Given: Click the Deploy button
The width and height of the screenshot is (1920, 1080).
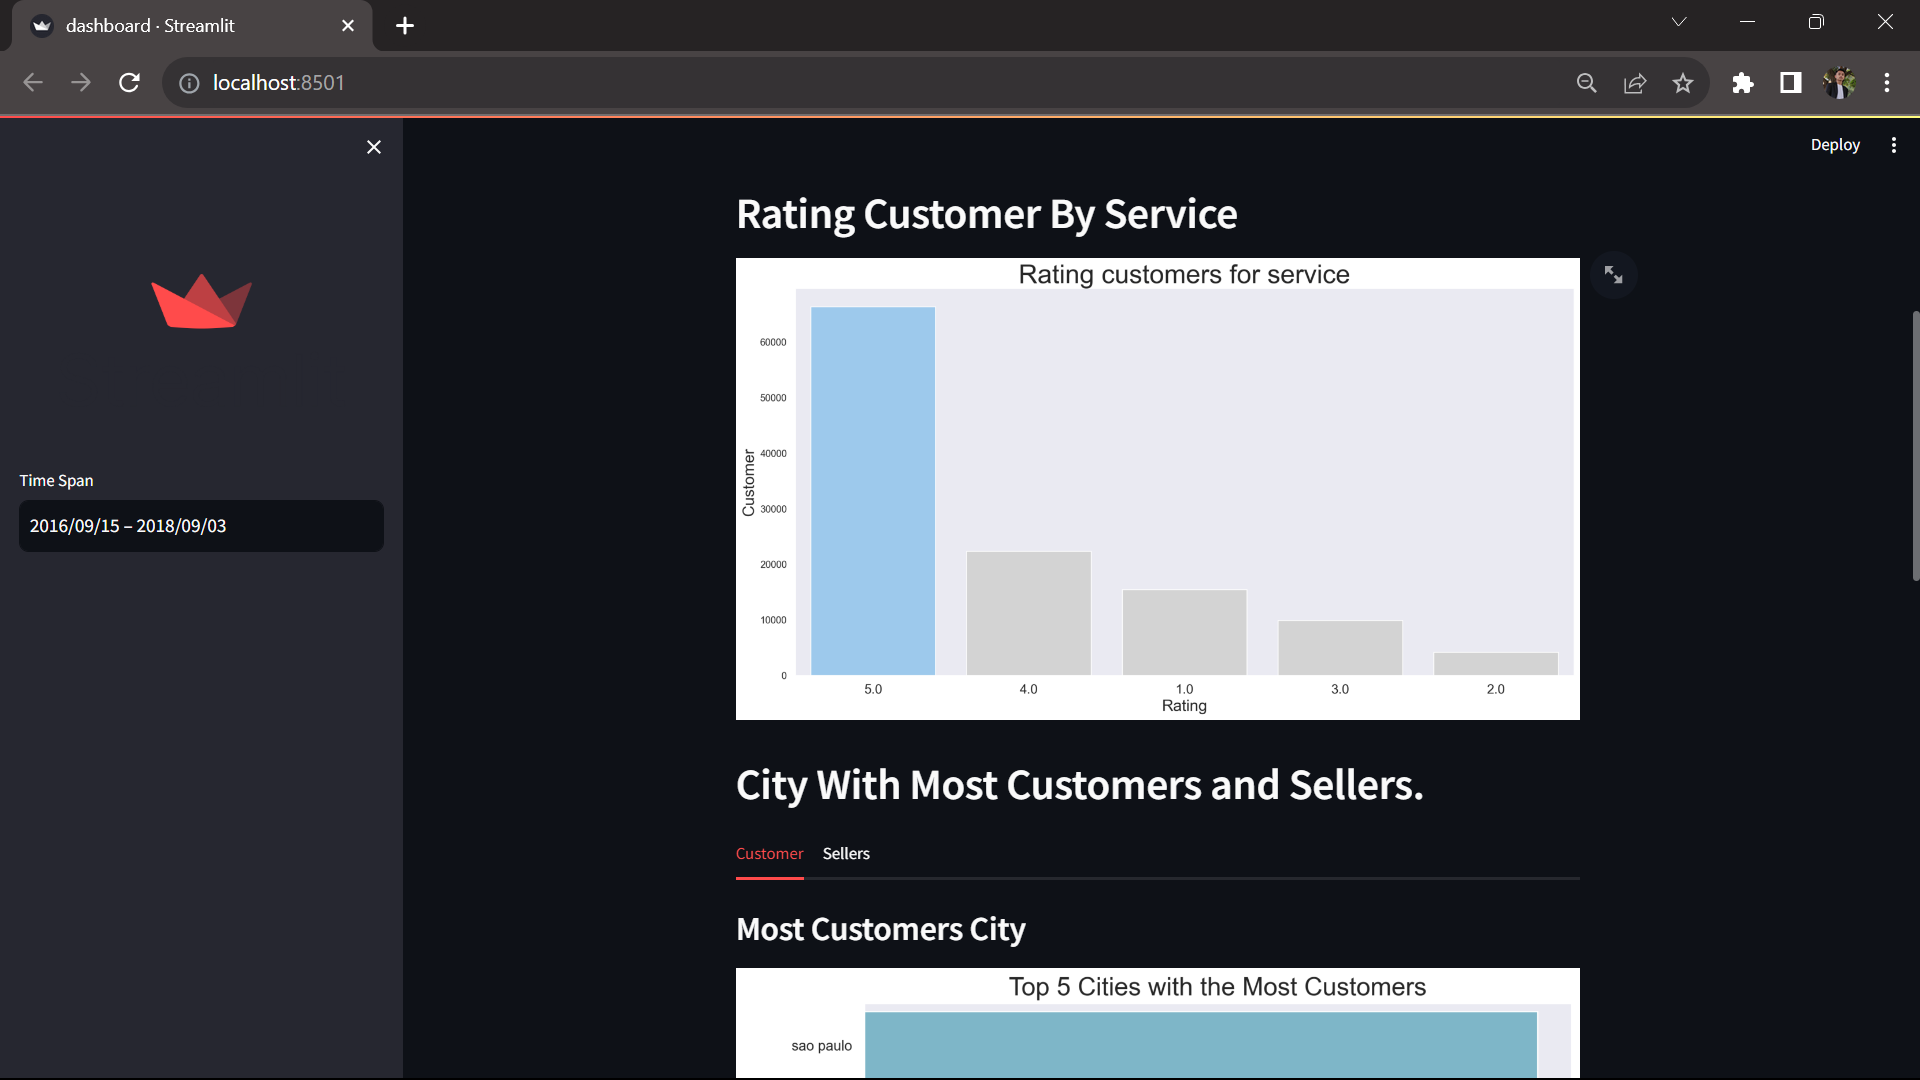Looking at the screenshot, I should click(1834, 145).
